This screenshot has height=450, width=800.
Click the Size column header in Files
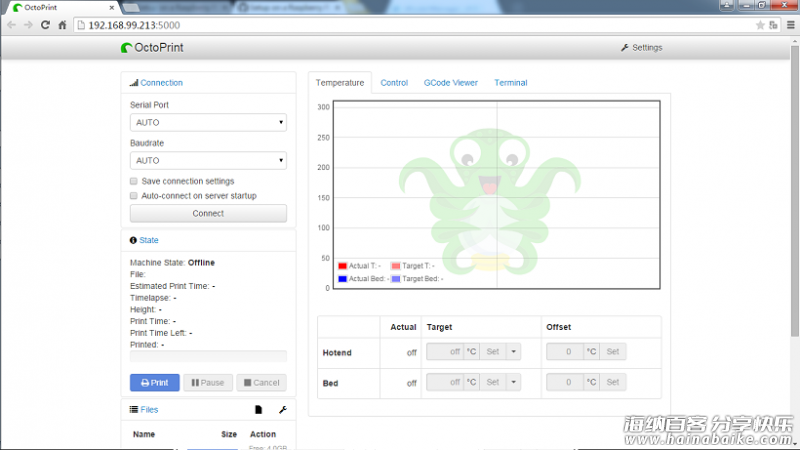coord(229,434)
